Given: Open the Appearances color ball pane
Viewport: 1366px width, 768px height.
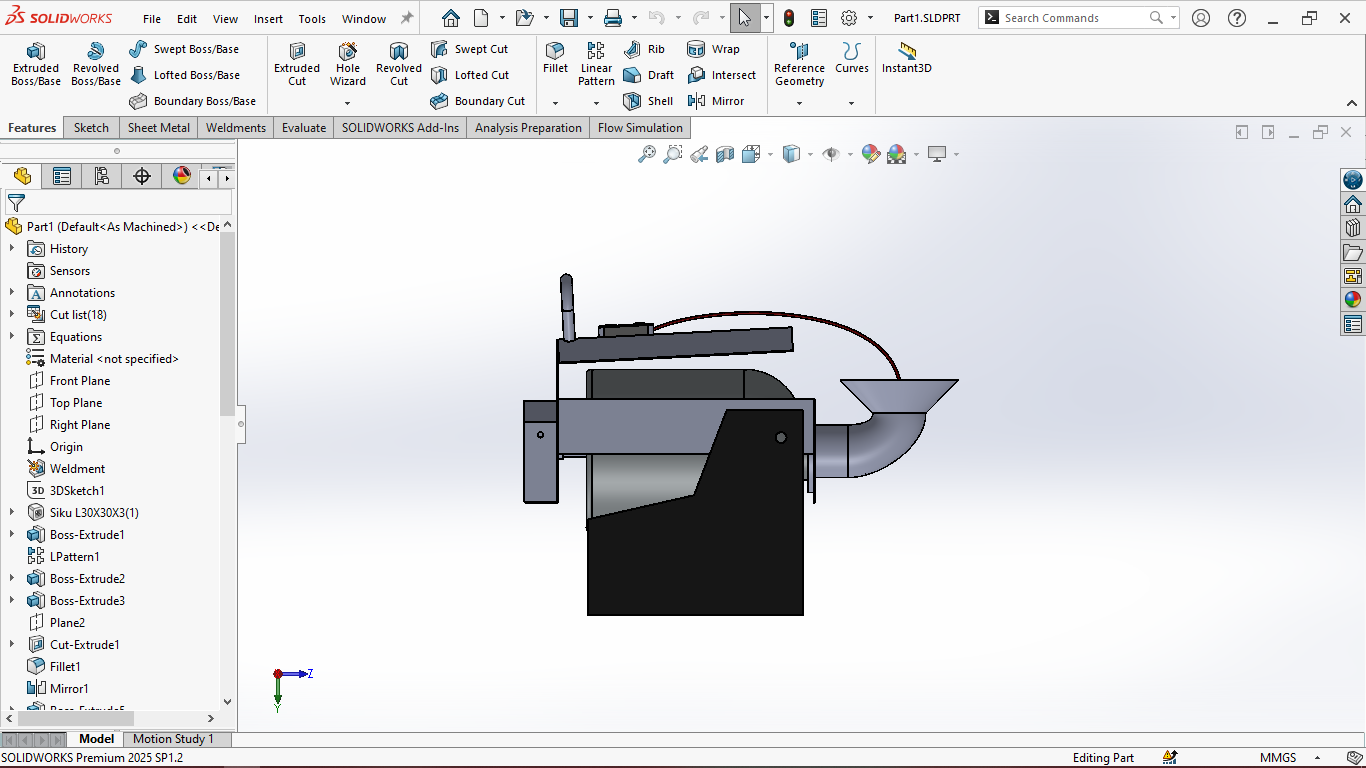Looking at the screenshot, I should 1353,299.
